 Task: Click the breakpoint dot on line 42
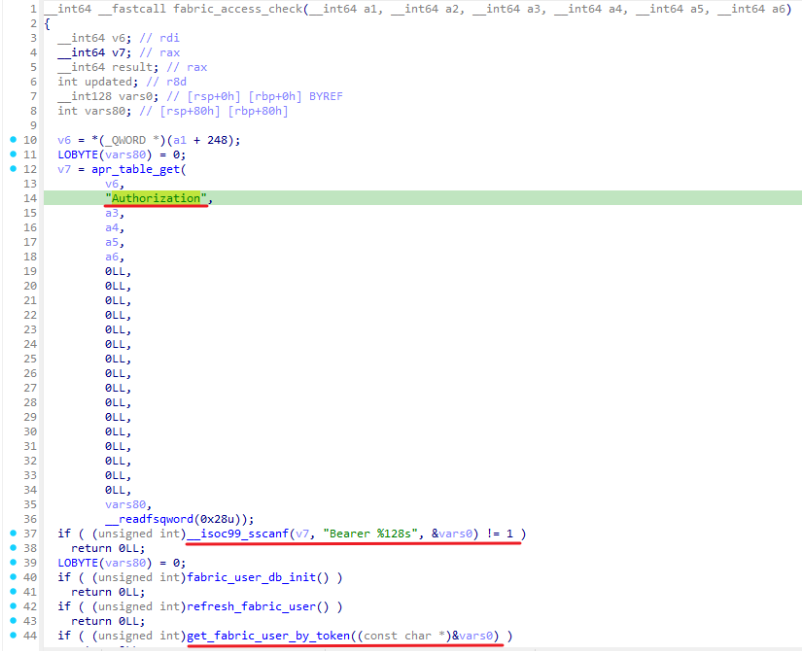coord(13,606)
